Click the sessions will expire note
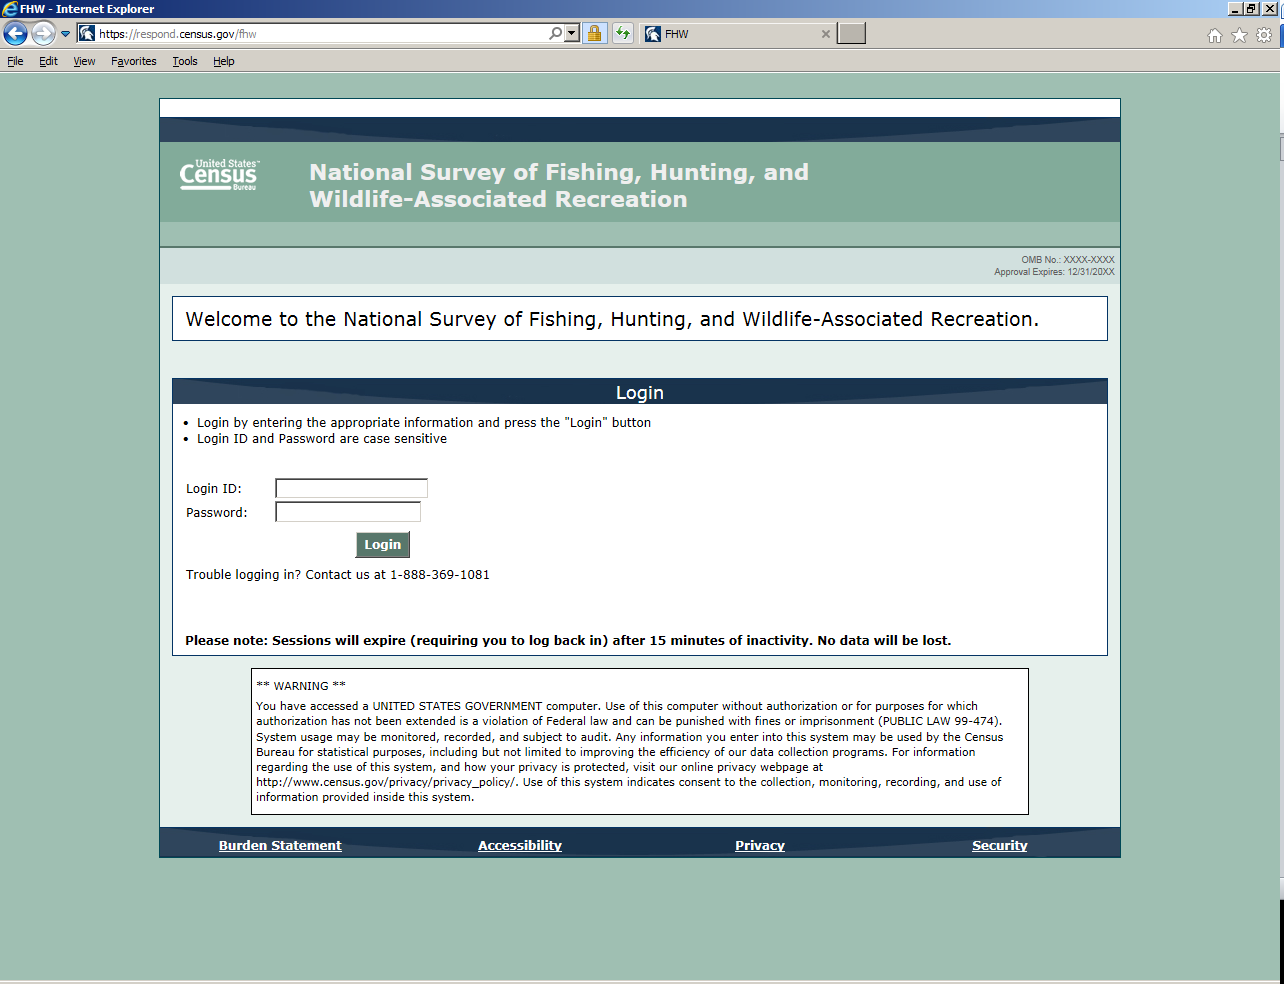The height and width of the screenshot is (984, 1284). (568, 641)
